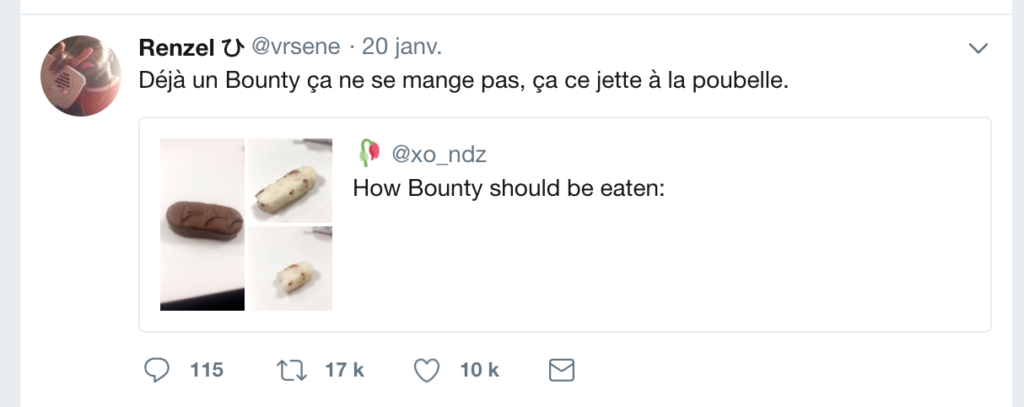Viewport: 1024px width, 407px height.
Task: Click the 10 k likes count
Action: pyautogui.click(x=479, y=371)
